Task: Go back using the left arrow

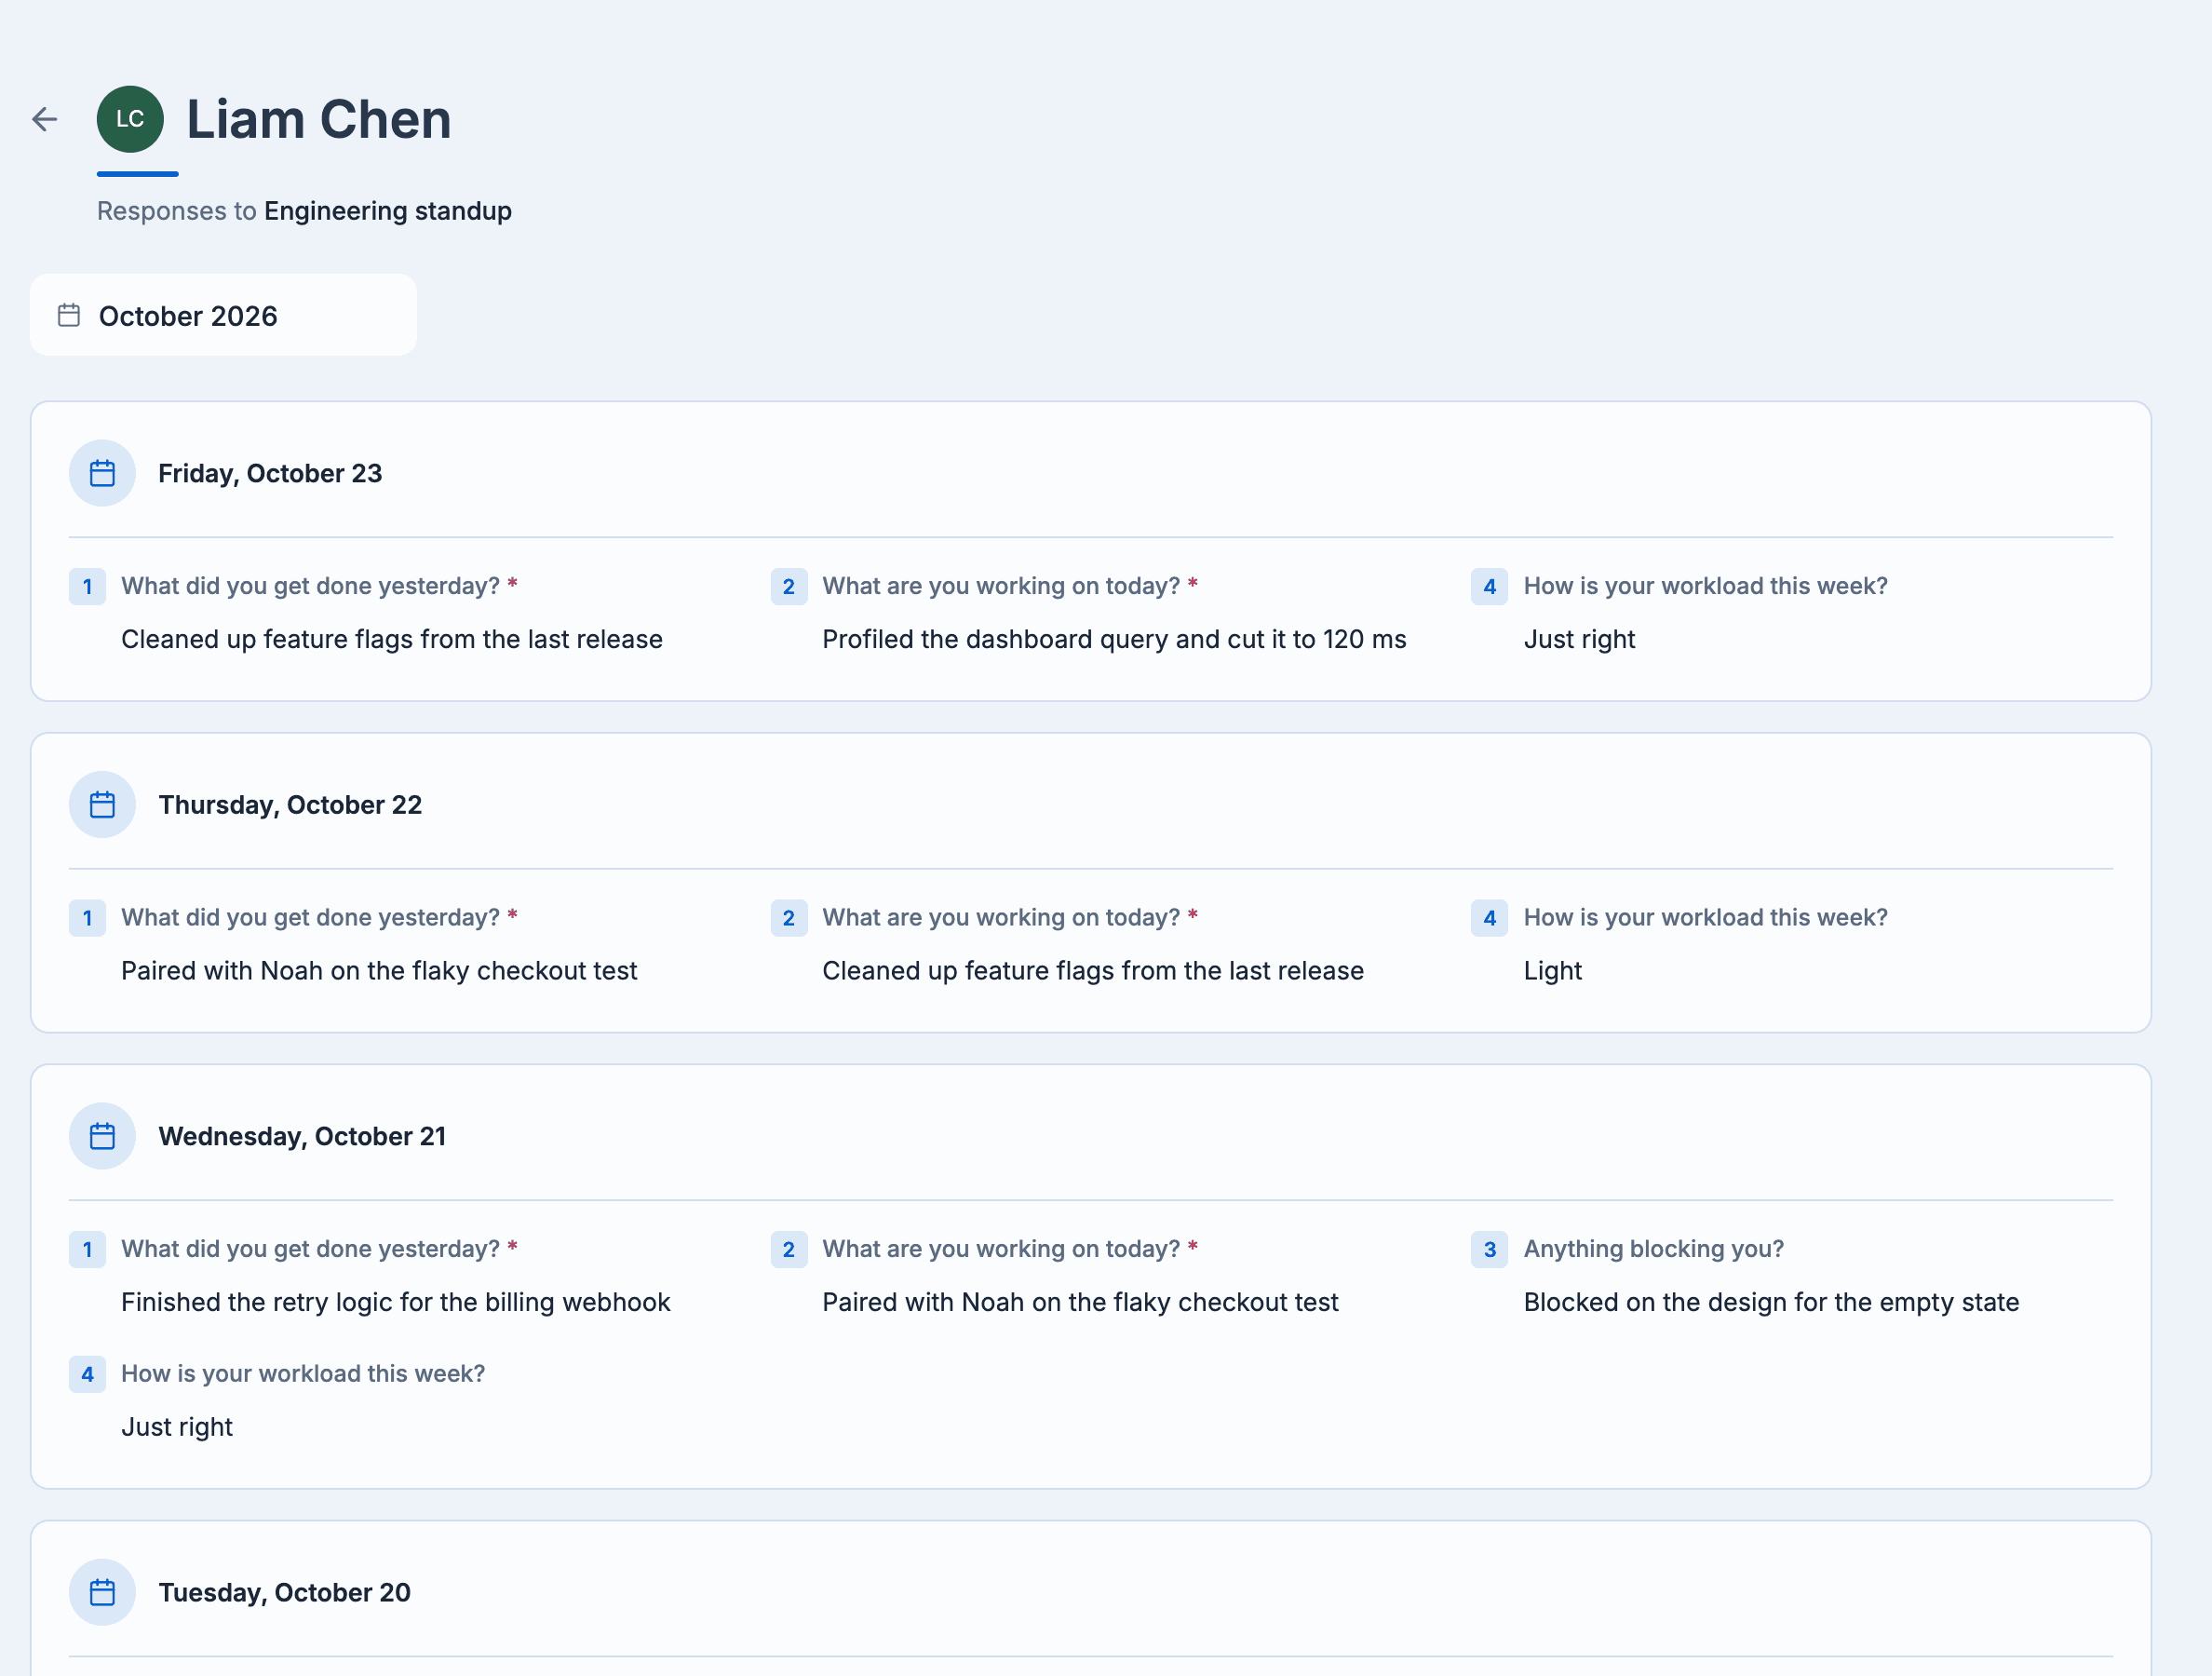Action: 45,119
